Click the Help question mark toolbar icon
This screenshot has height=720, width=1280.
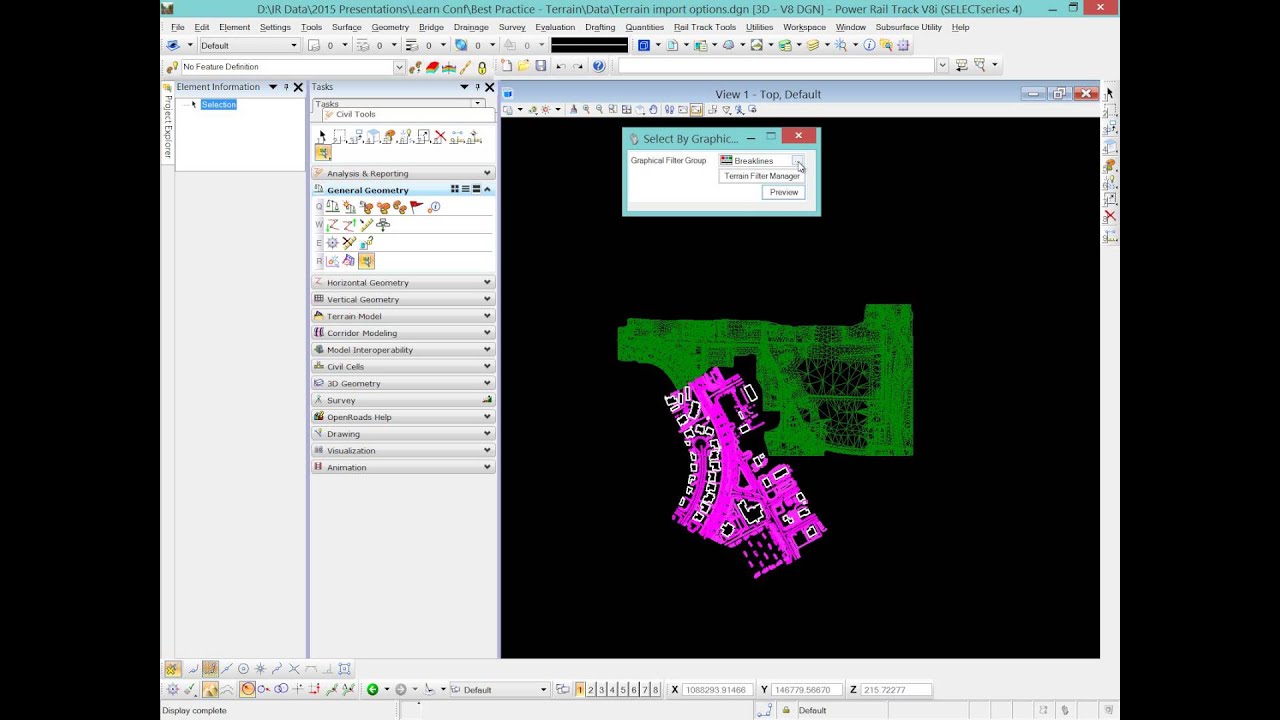pyautogui.click(x=598, y=66)
